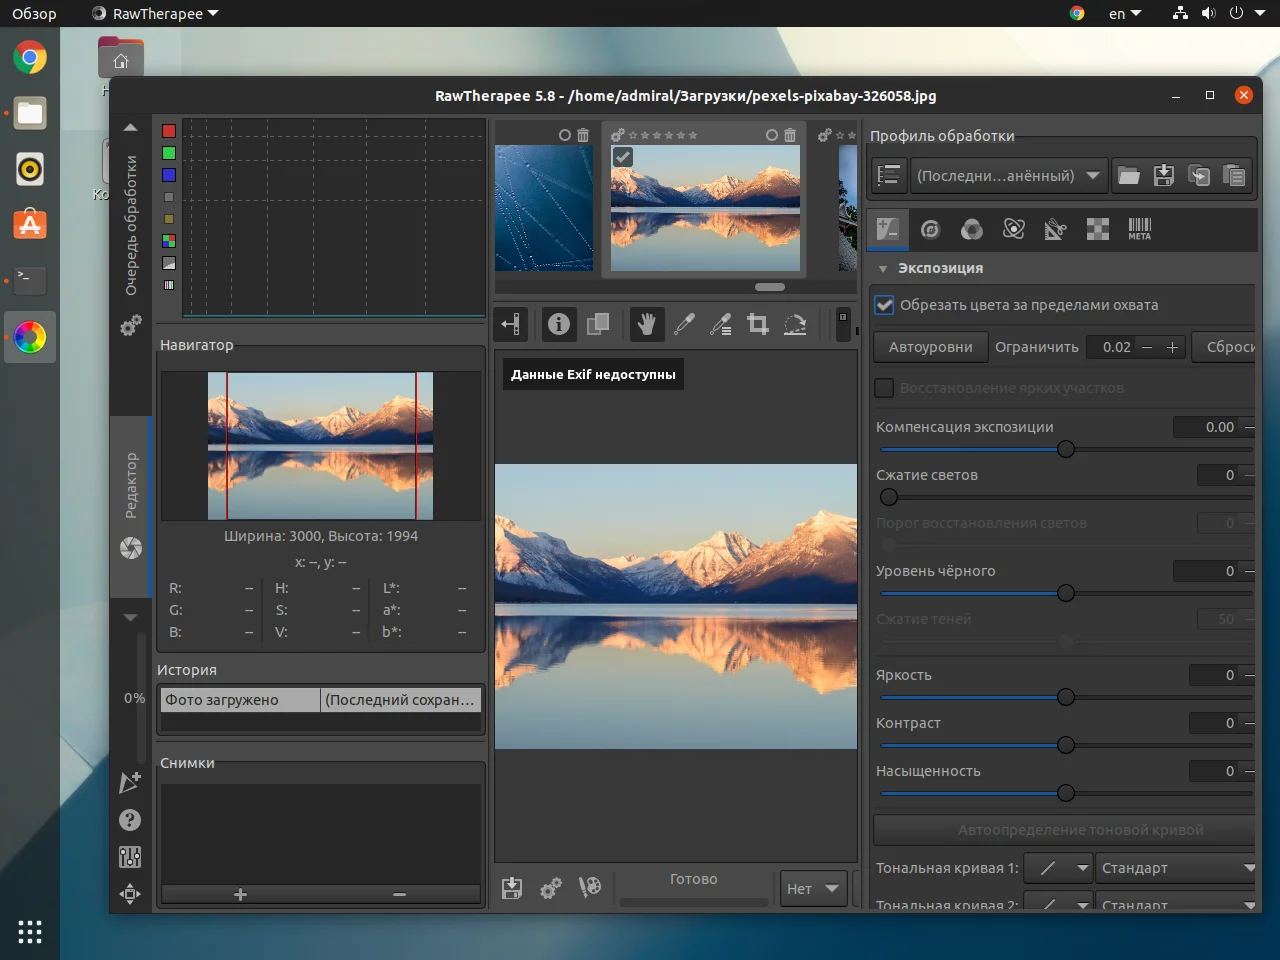The height and width of the screenshot is (960, 1280).
Task: Save processing profile with the disk icon
Action: [x=1164, y=176]
